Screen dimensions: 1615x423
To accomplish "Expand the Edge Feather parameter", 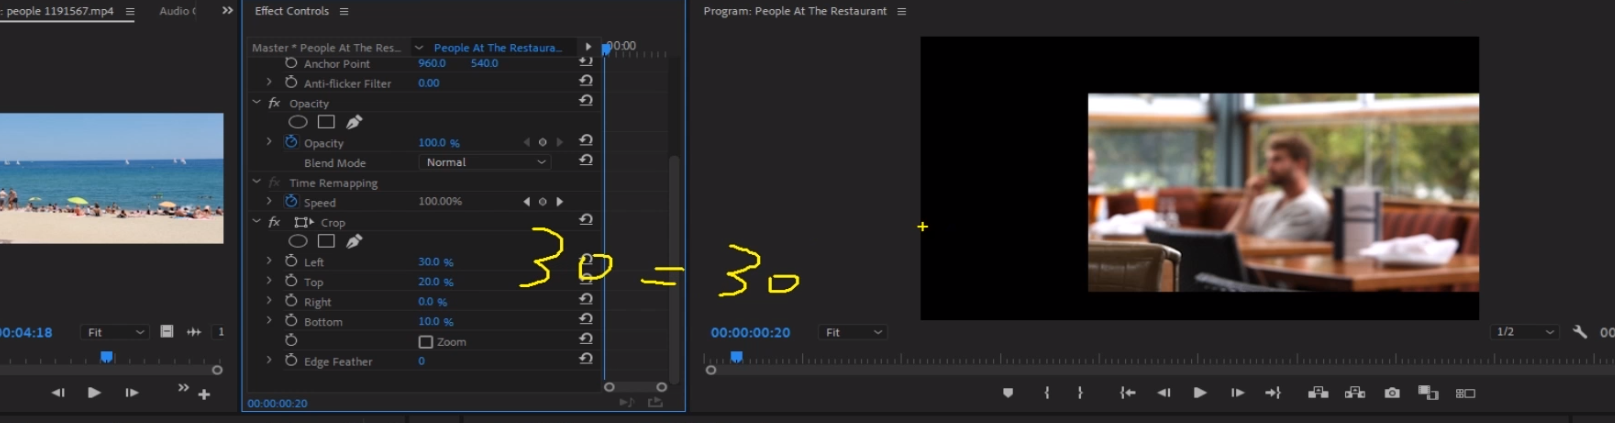I will (x=269, y=360).
